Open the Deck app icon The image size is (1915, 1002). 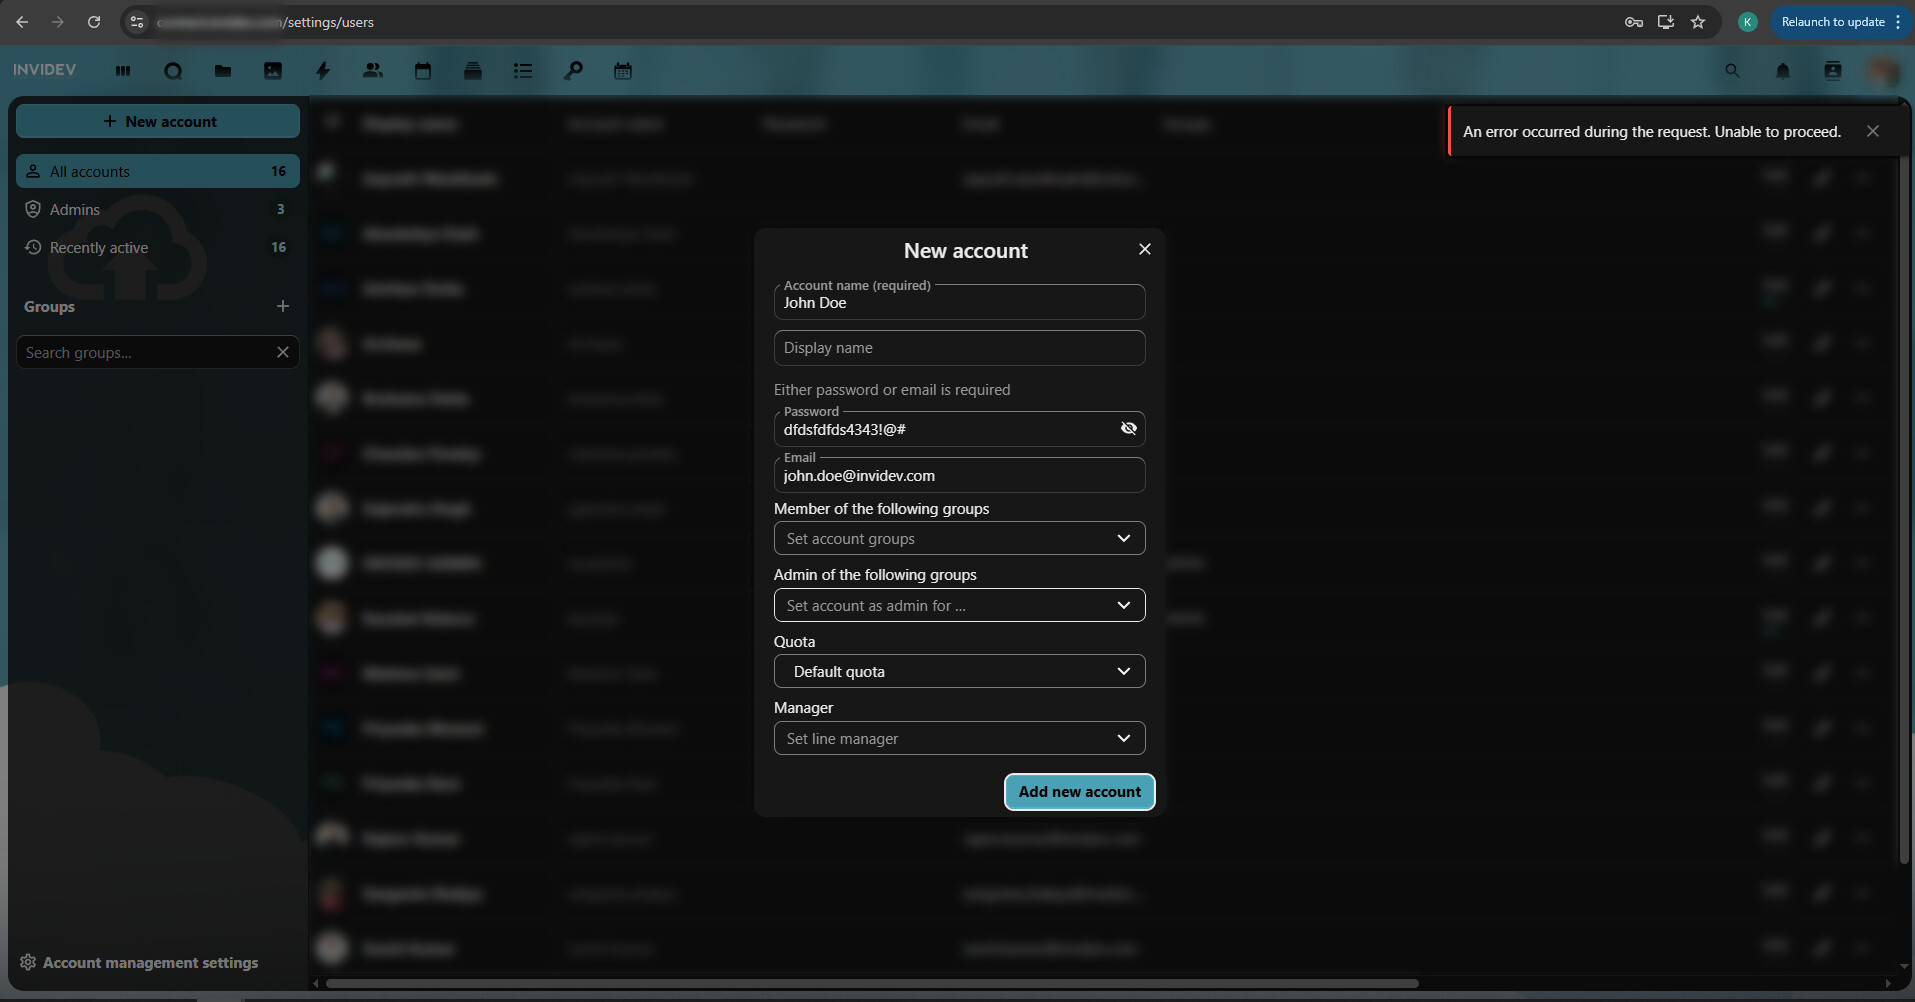[x=473, y=71]
